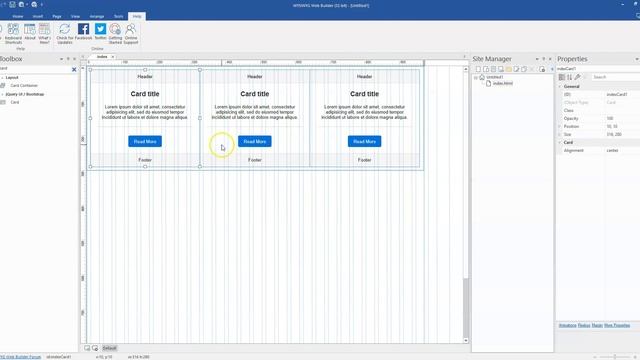Screen dimensions: 640x360
Task: Click the Site Manager yellow folder icon
Action: [x=509, y=69]
